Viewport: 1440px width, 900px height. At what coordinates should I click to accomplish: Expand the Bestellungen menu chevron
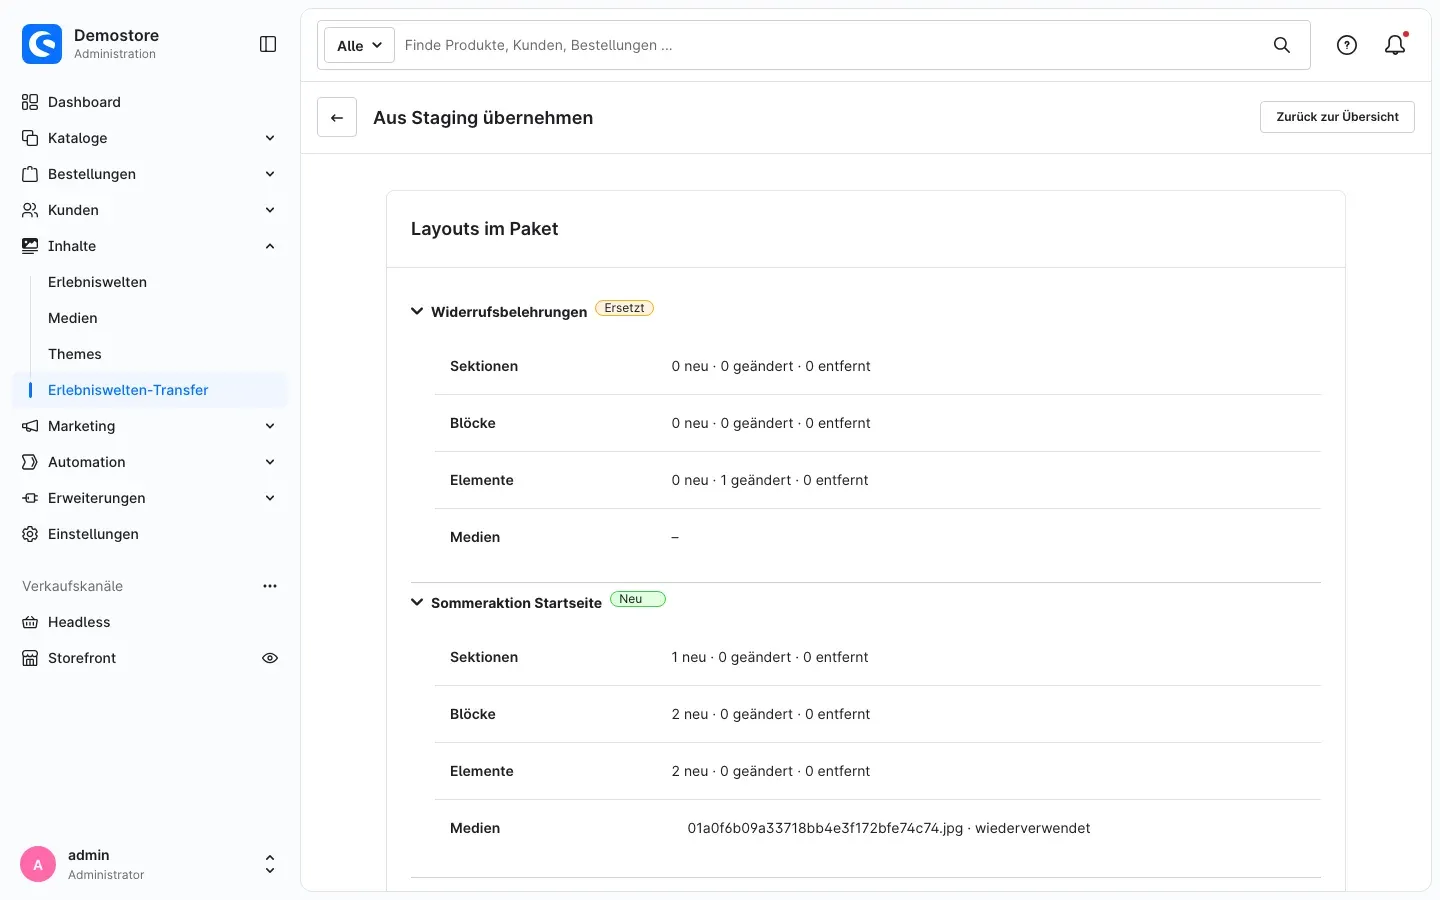270,174
